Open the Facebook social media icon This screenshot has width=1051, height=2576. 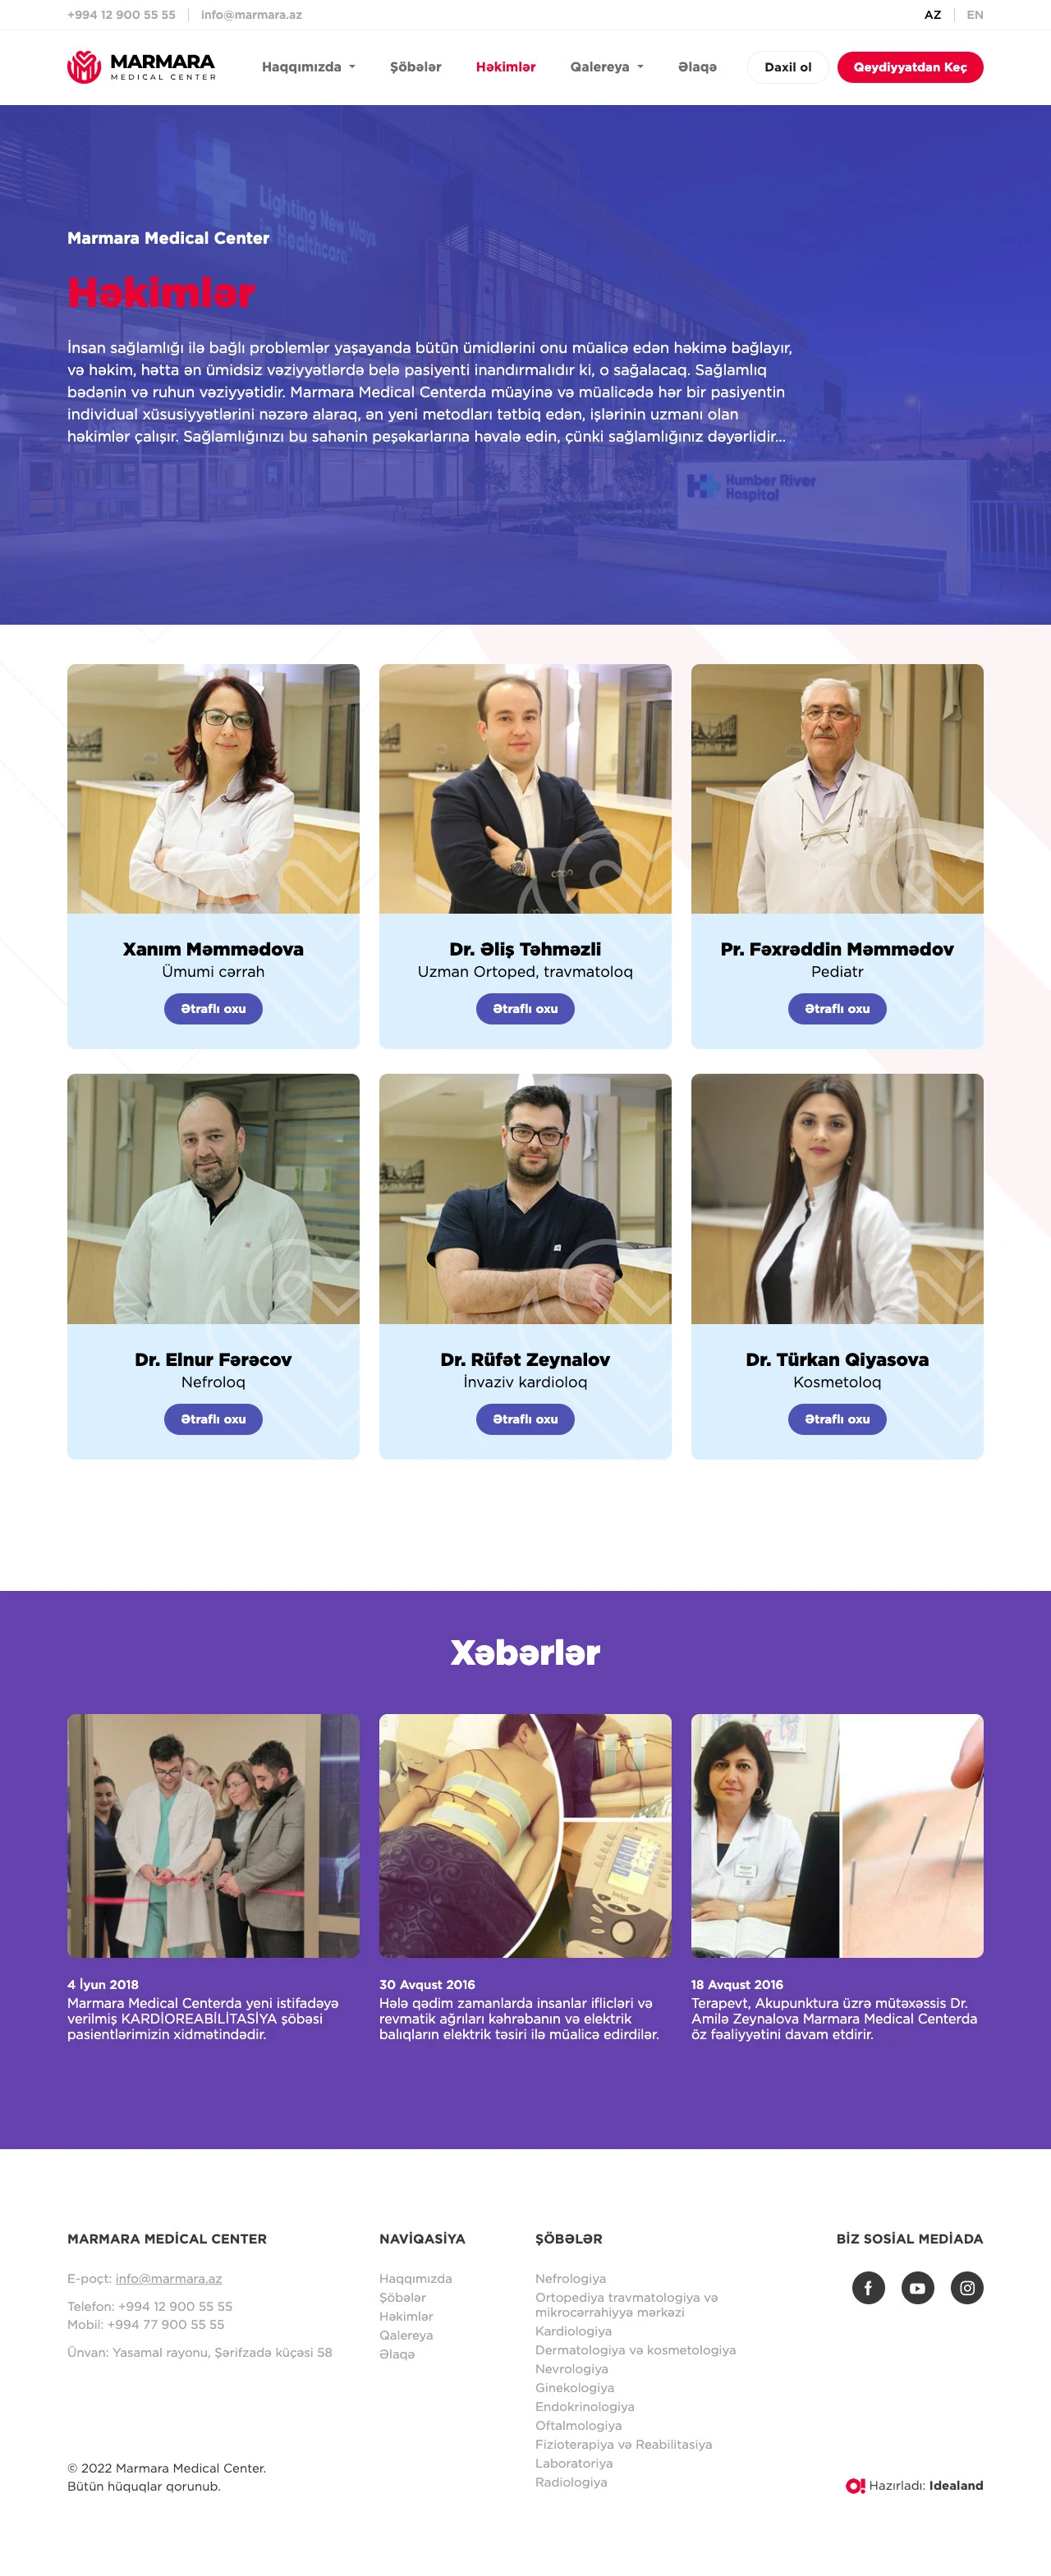(x=868, y=2288)
